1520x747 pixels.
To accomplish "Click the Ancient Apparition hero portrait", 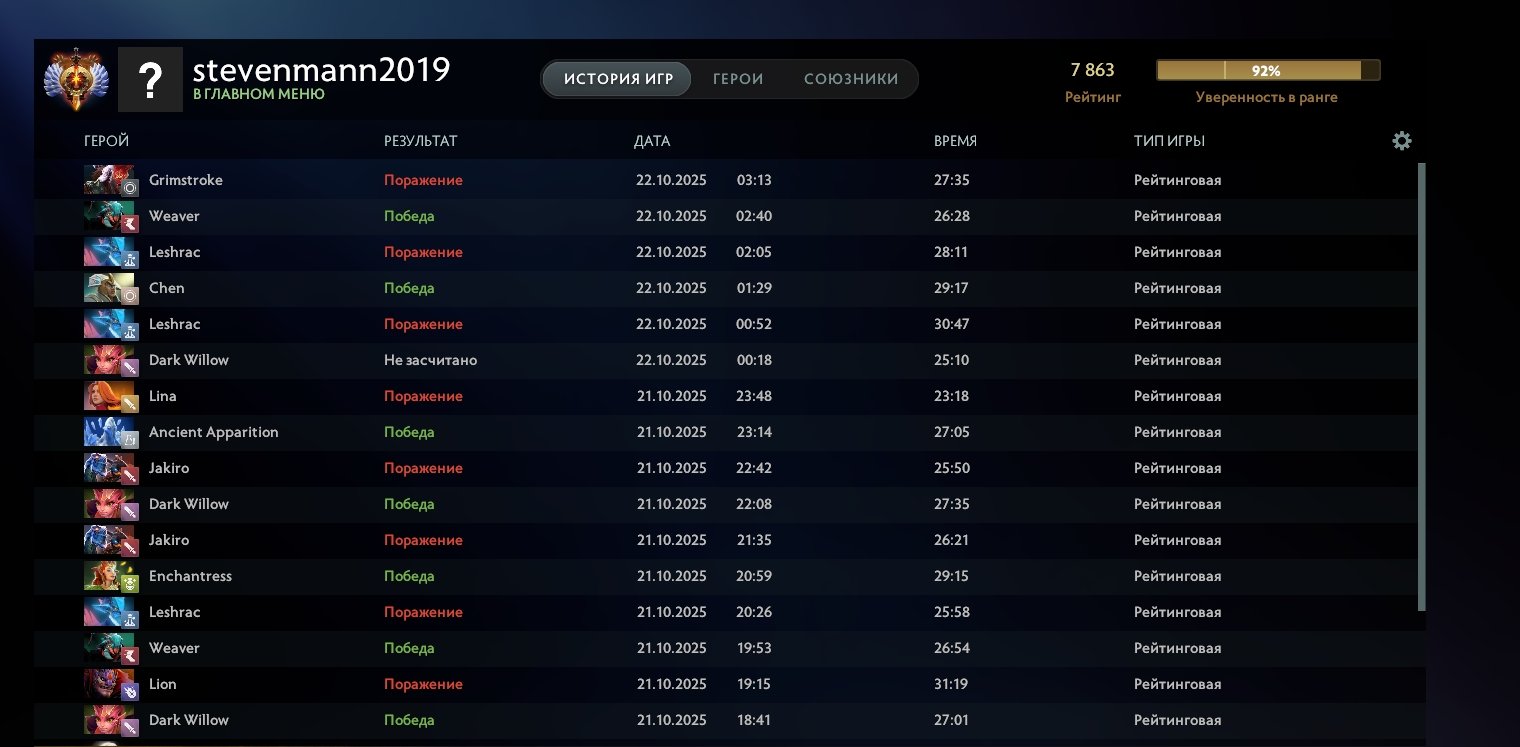I will 109,432.
